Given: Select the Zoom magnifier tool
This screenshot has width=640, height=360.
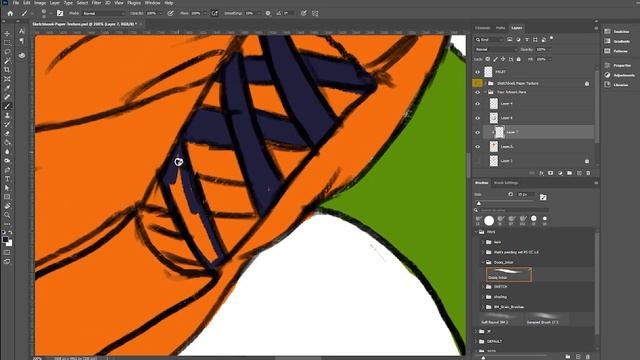Looking at the screenshot, I should (x=7, y=215).
